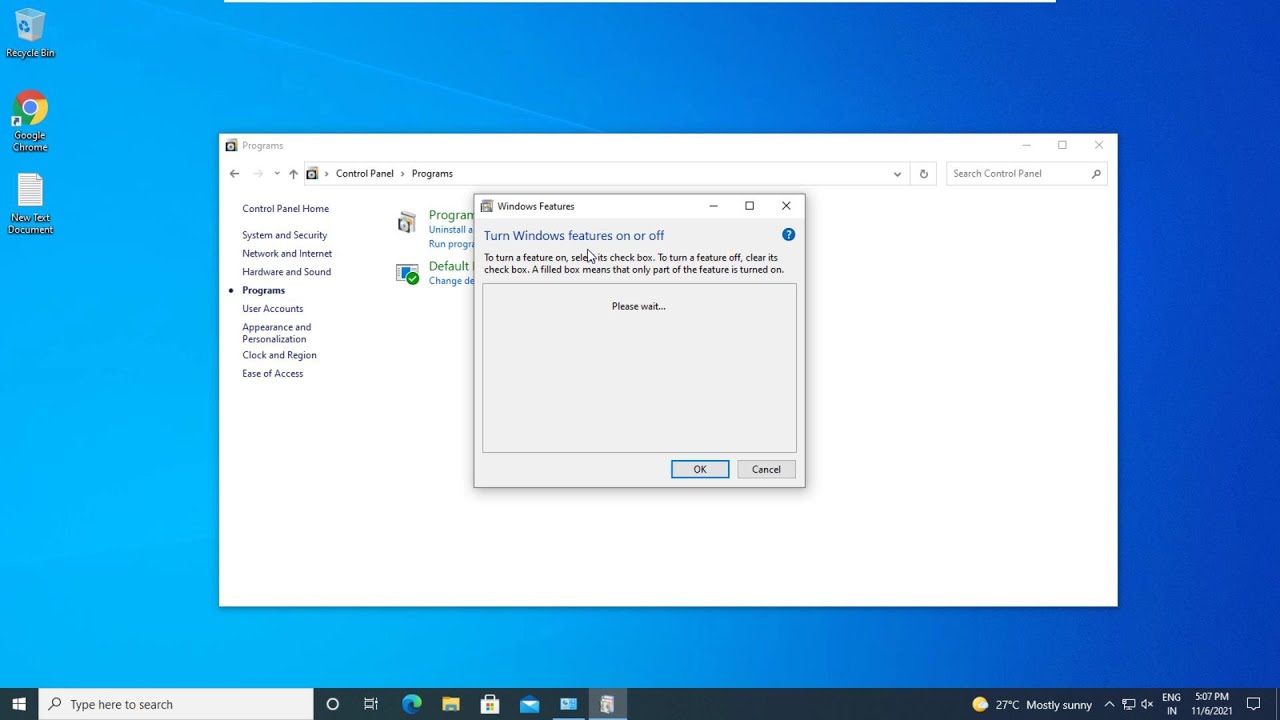This screenshot has height=720, width=1280.
Task: Click the Programs and Features icon
Action: pyautogui.click(x=407, y=222)
